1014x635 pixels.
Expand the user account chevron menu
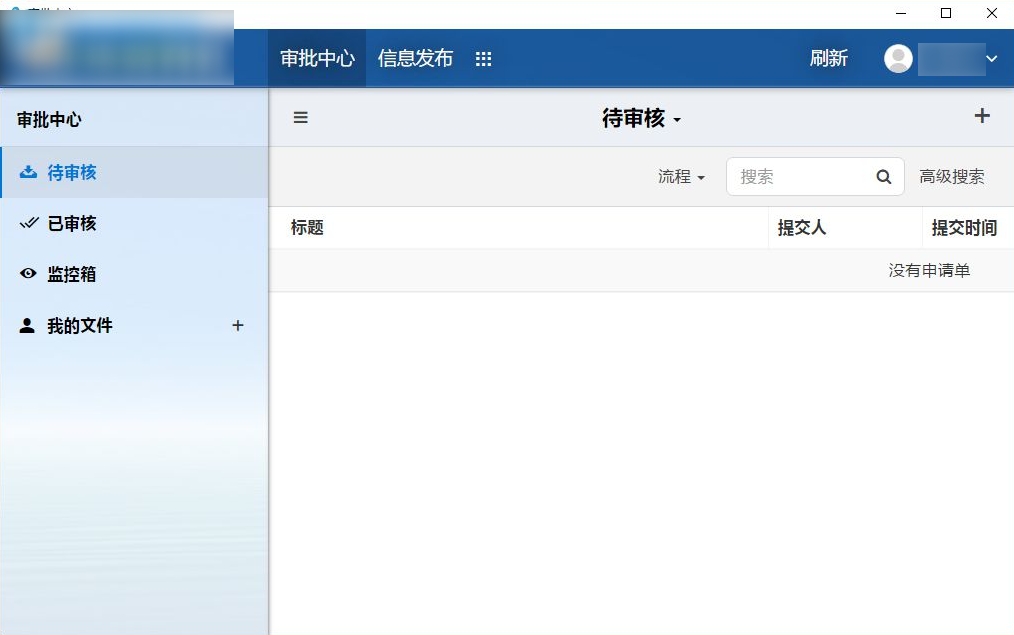point(991,59)
